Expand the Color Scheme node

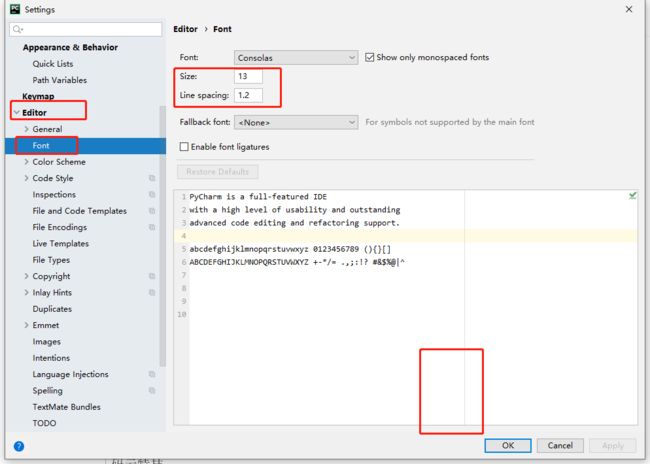point(27,162)
